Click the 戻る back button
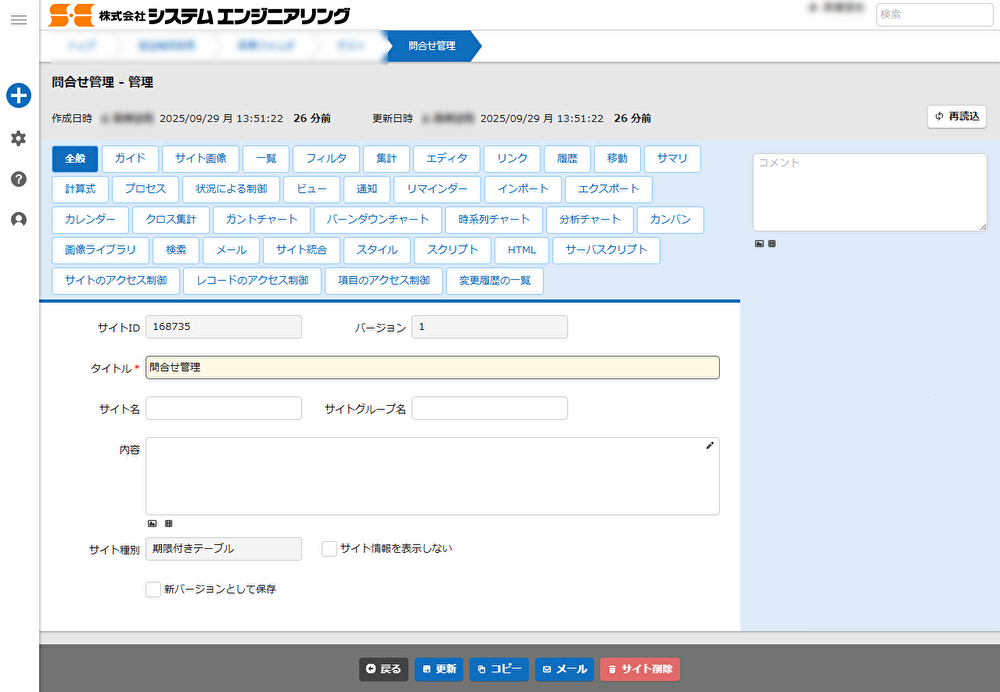1000x692 pixels. 384,669
